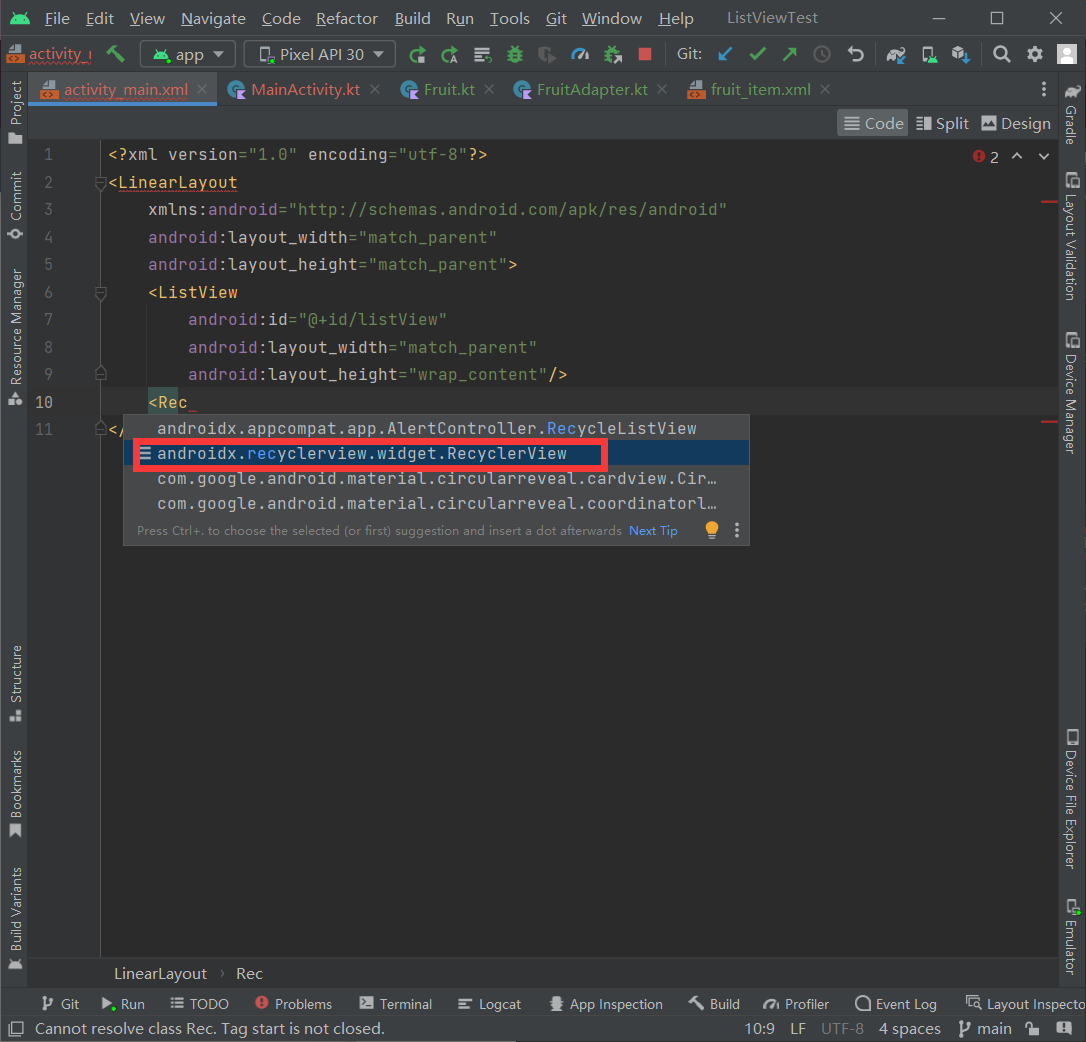Viewport: 1086px width, 1042px height.
Task: Select androidx.recyclerview.widget.RecyclerView suggestion
Action: click(x=362, y=454)
